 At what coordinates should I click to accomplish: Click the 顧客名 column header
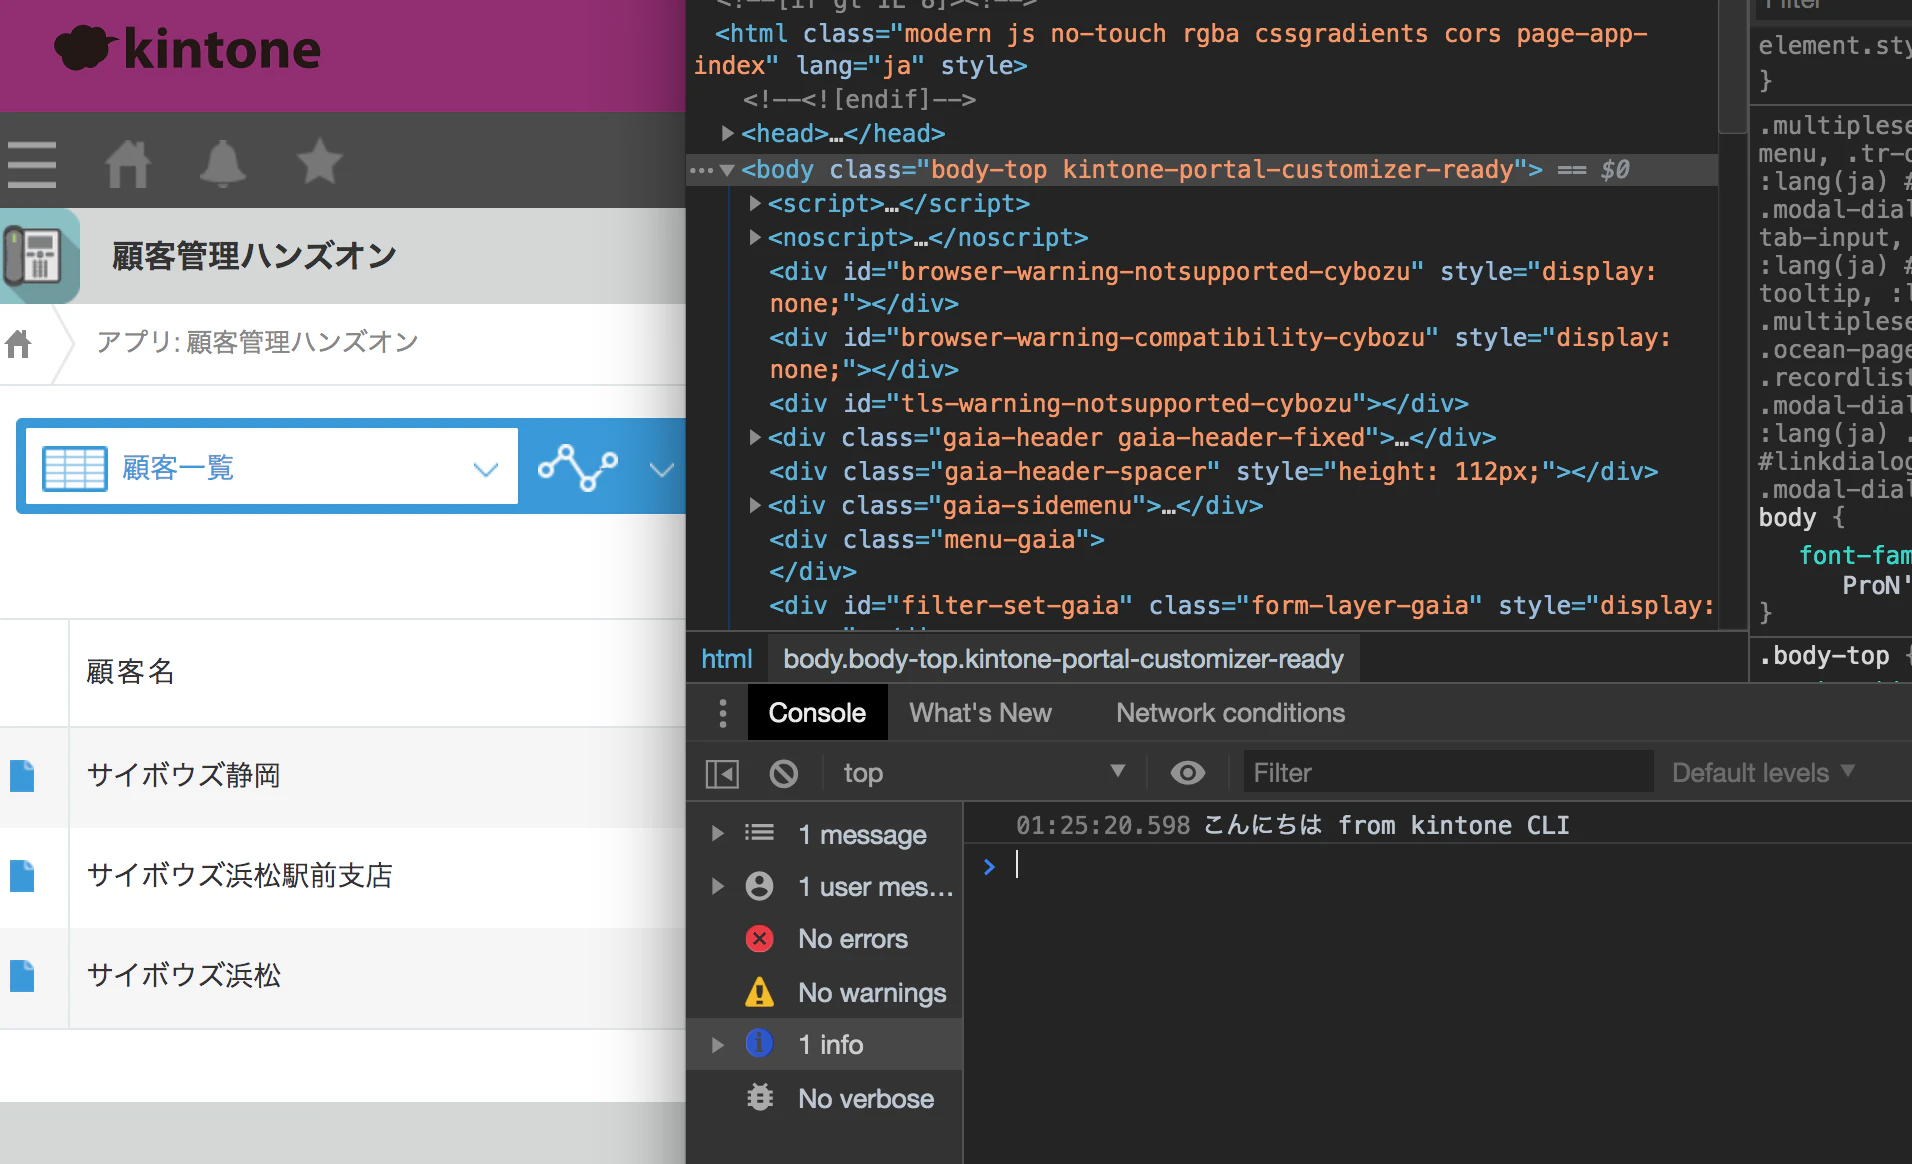point(130,672)
